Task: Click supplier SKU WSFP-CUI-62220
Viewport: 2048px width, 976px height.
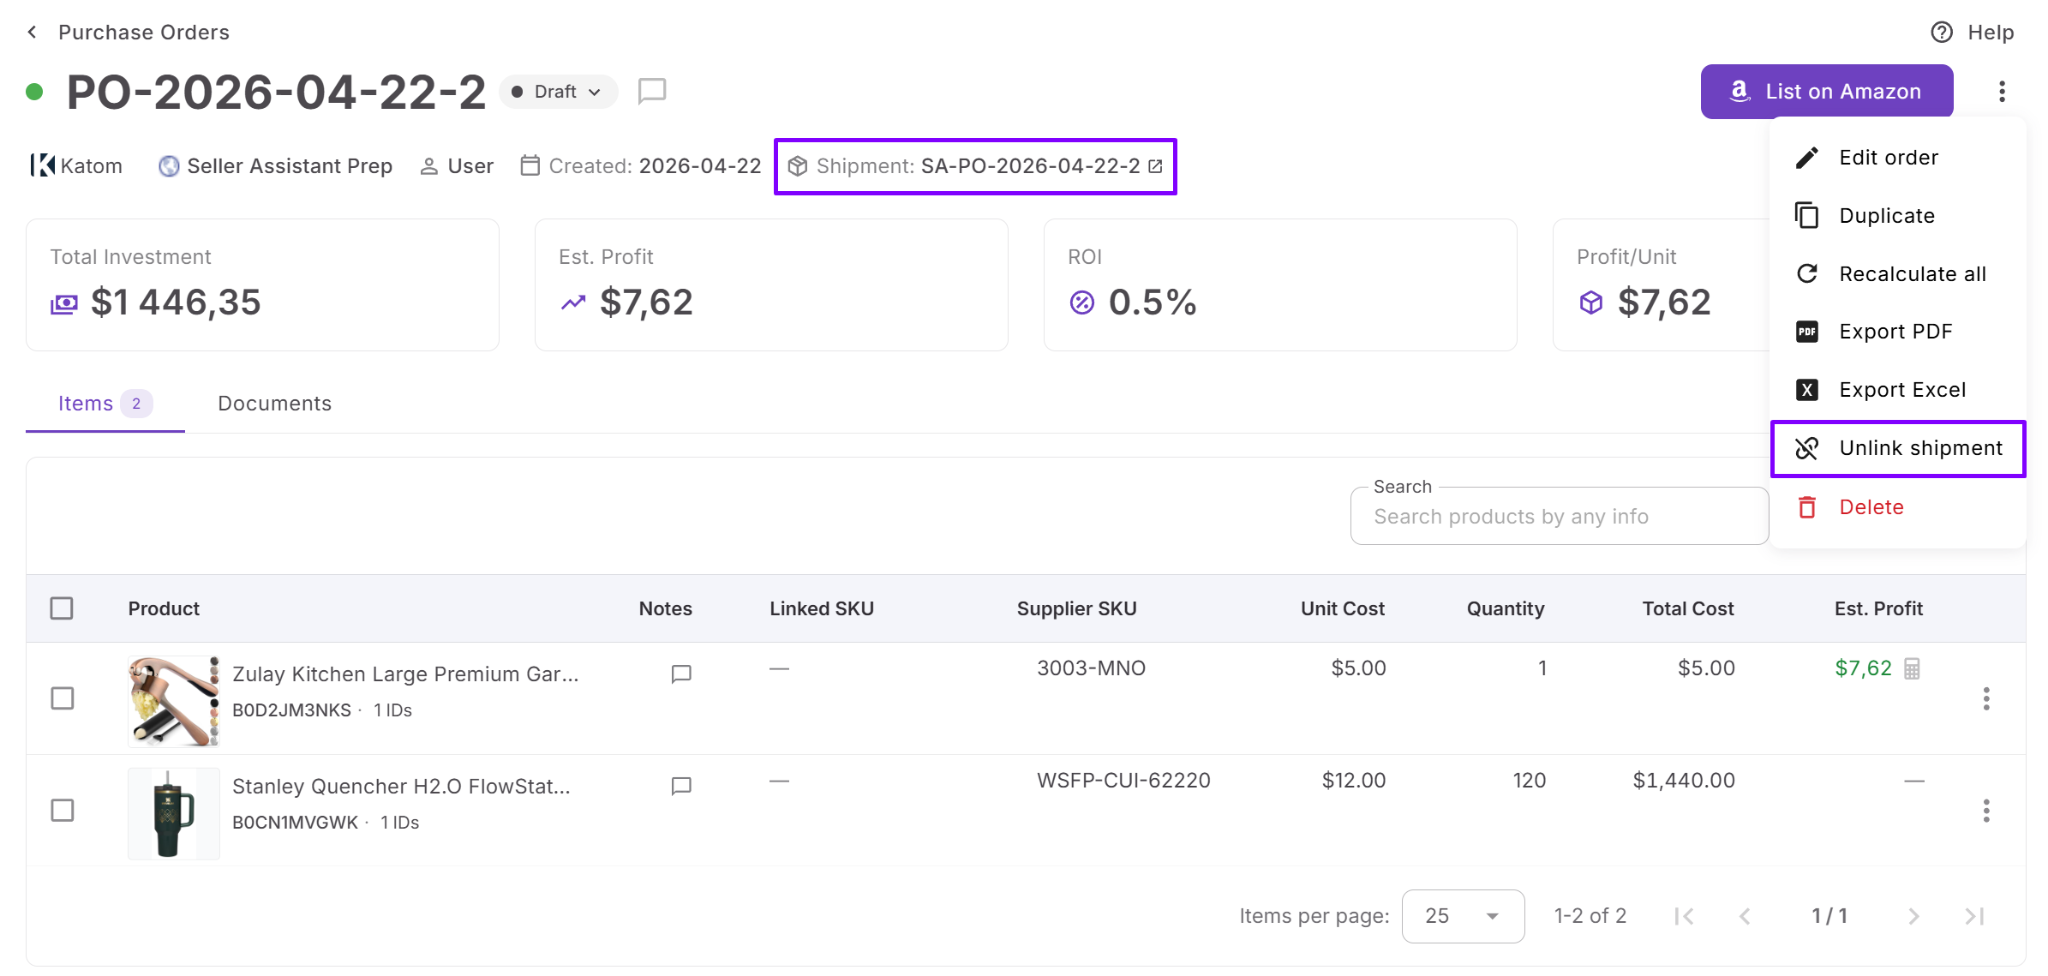Action: (x=1123, y=780)
